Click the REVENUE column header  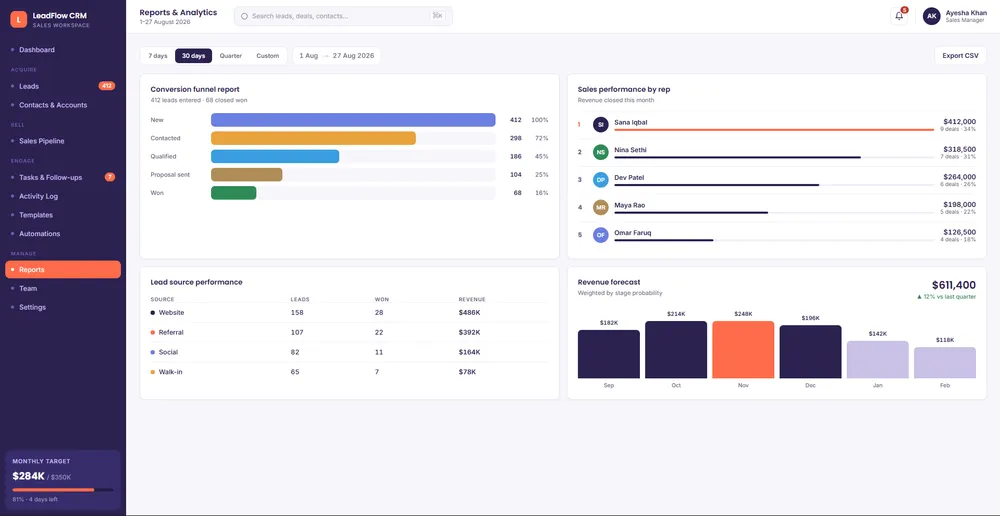pos(472,299)
